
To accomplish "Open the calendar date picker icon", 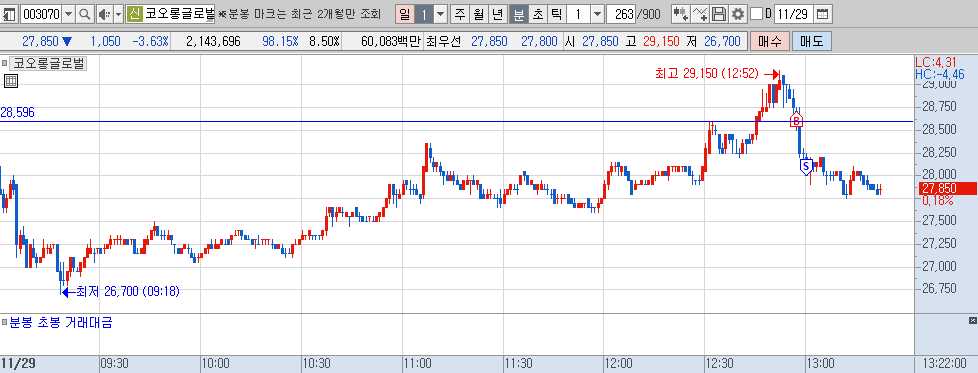I will tap(823, 13).
